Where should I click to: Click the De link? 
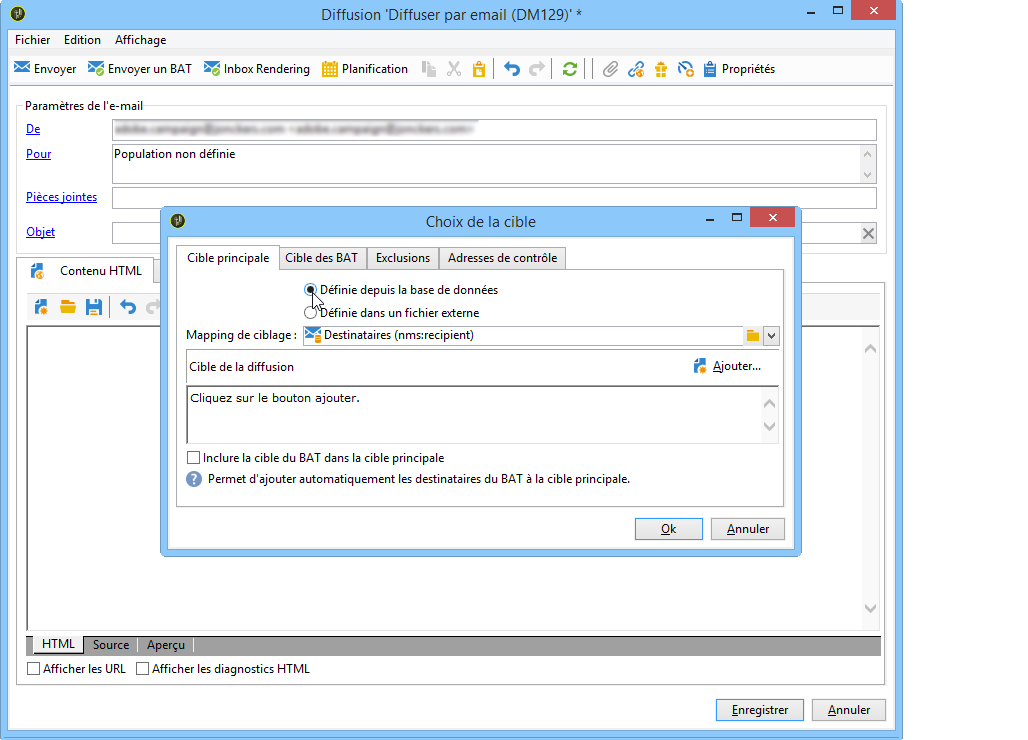coord(33,129)
